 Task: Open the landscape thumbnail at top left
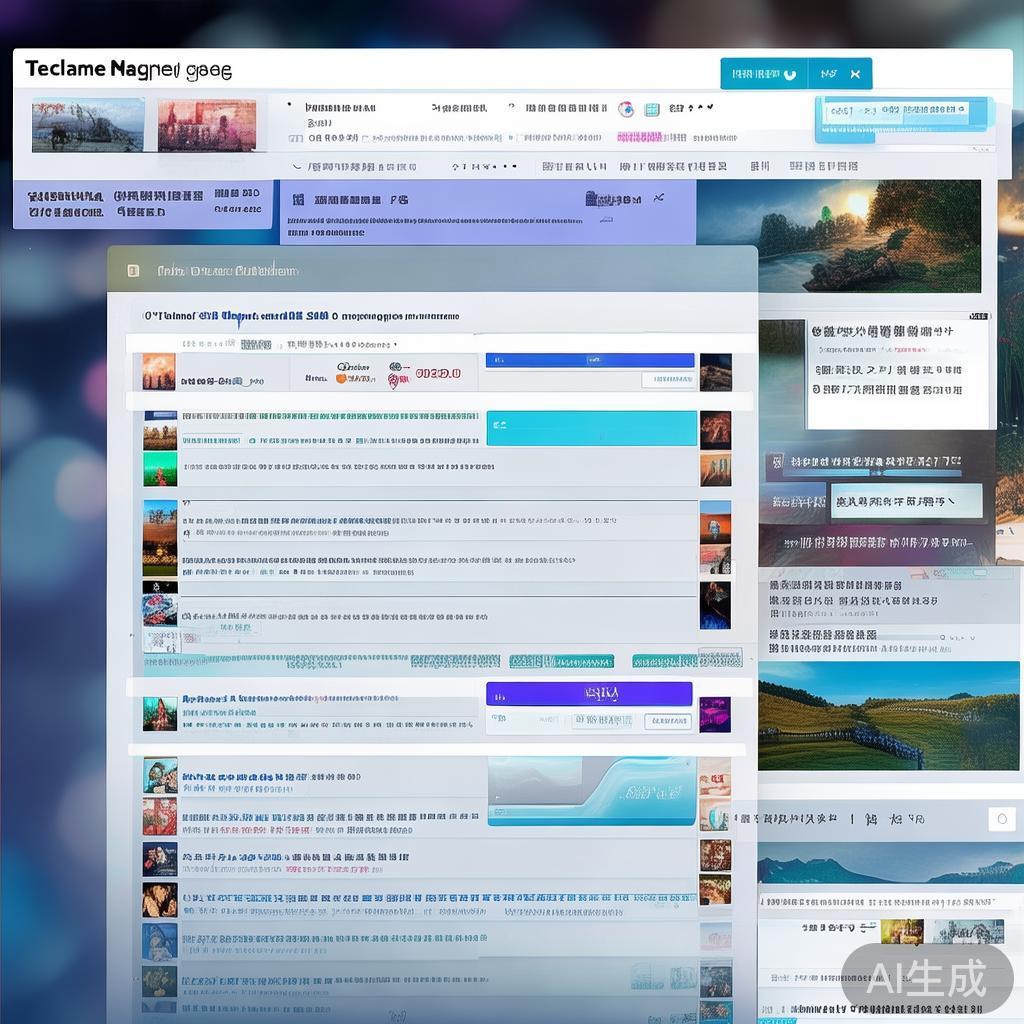pyautogui.click(x=87, y=125)
